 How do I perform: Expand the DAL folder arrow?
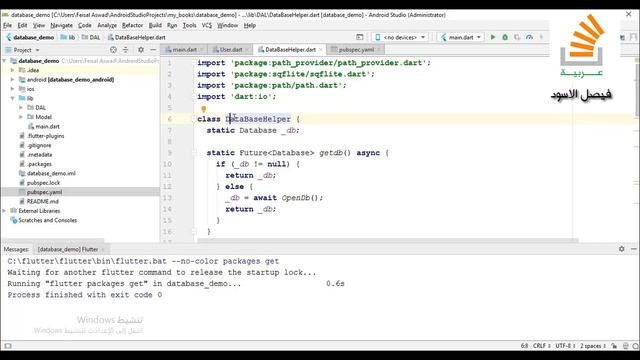pyautogui.click(x=21, y=108)
